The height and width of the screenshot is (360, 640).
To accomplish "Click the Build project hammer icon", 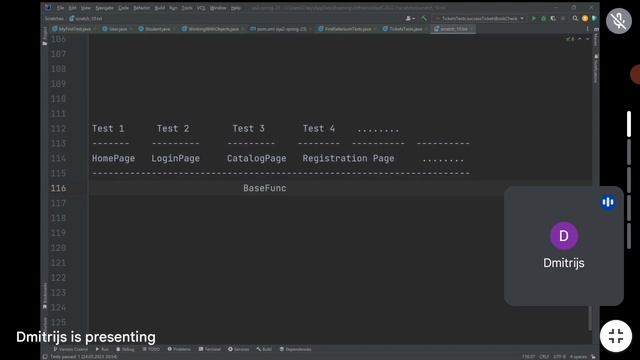I will 424,18.
